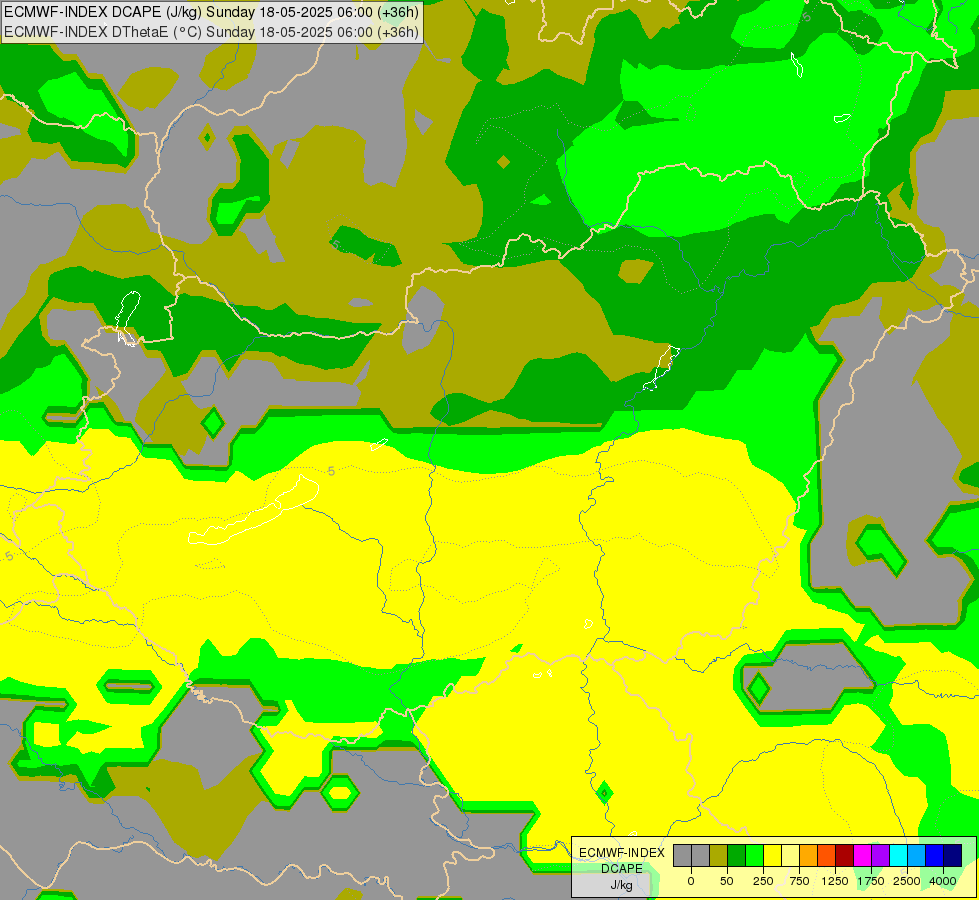Click the legend value 50
The height and width of the screenshot is (900, 979).
tap(727, 881)
